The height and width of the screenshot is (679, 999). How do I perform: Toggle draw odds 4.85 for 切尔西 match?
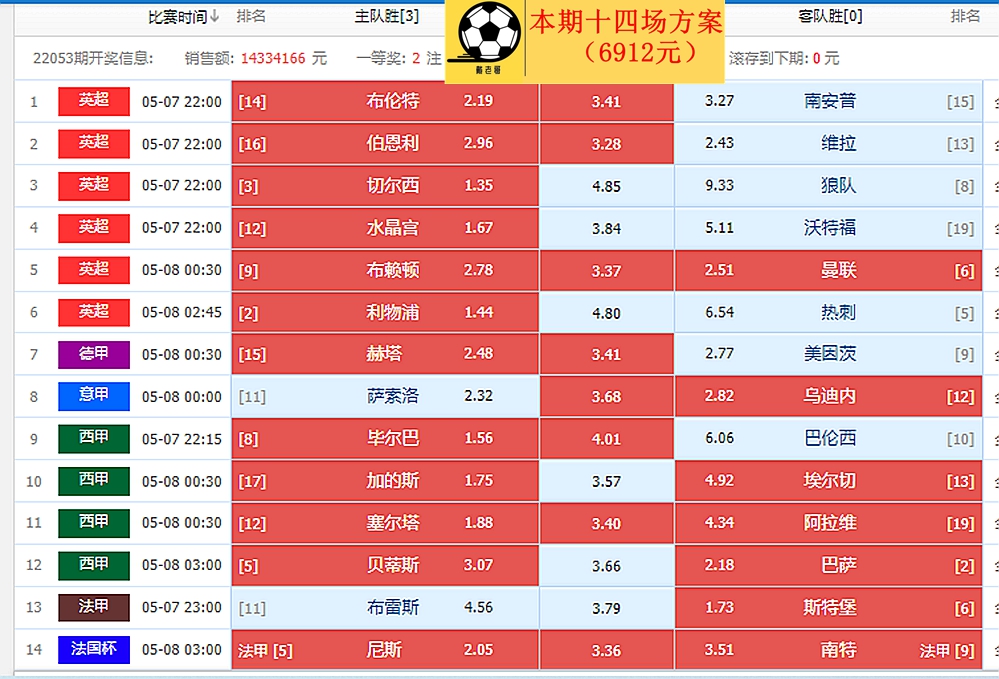coord(606,186)
